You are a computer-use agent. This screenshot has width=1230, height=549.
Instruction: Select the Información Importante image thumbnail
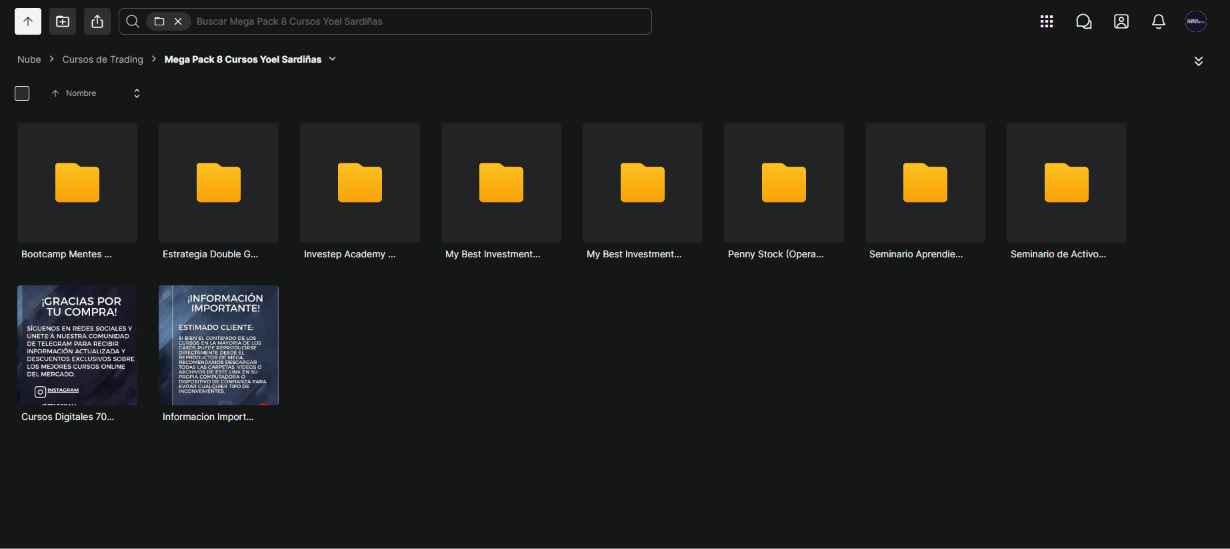(219, 345)
